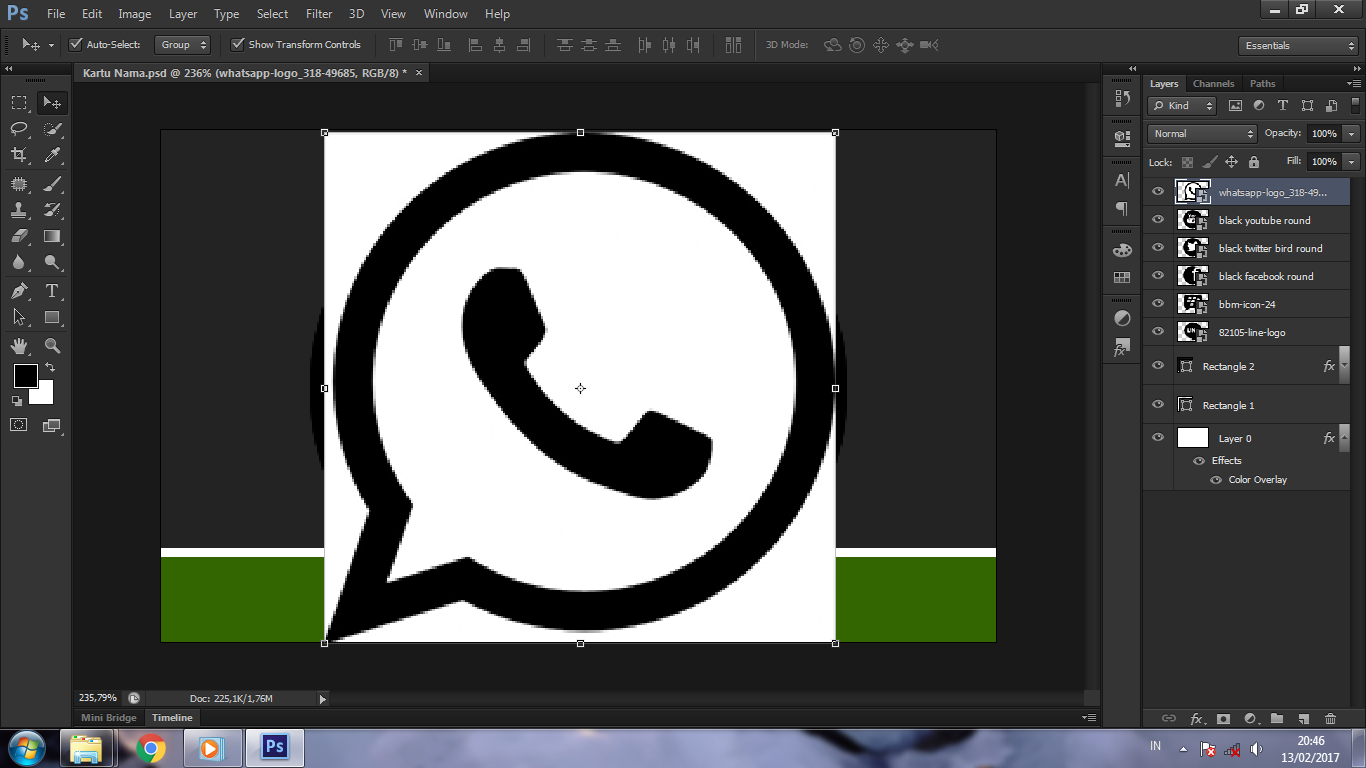Image resolution: width=1366 pixels, height=768 pixels.
Task: Click the delete layer trash icon
Action: [1330, 718]
